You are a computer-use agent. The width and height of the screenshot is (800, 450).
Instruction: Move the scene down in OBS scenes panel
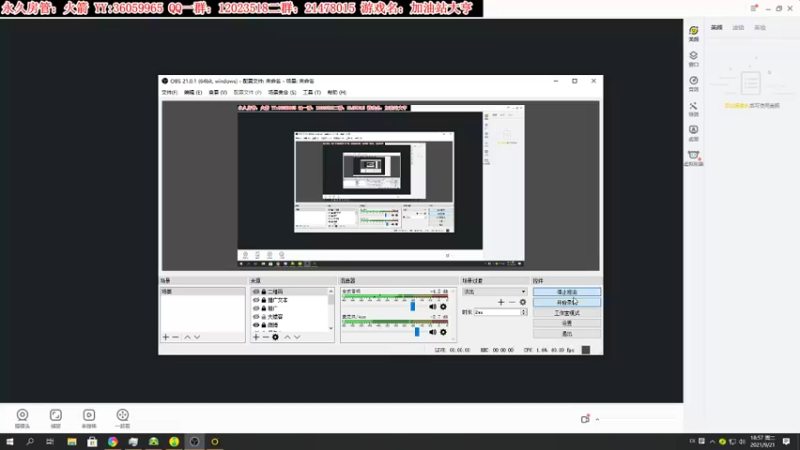pyautogui.click(x=197, y=337)
